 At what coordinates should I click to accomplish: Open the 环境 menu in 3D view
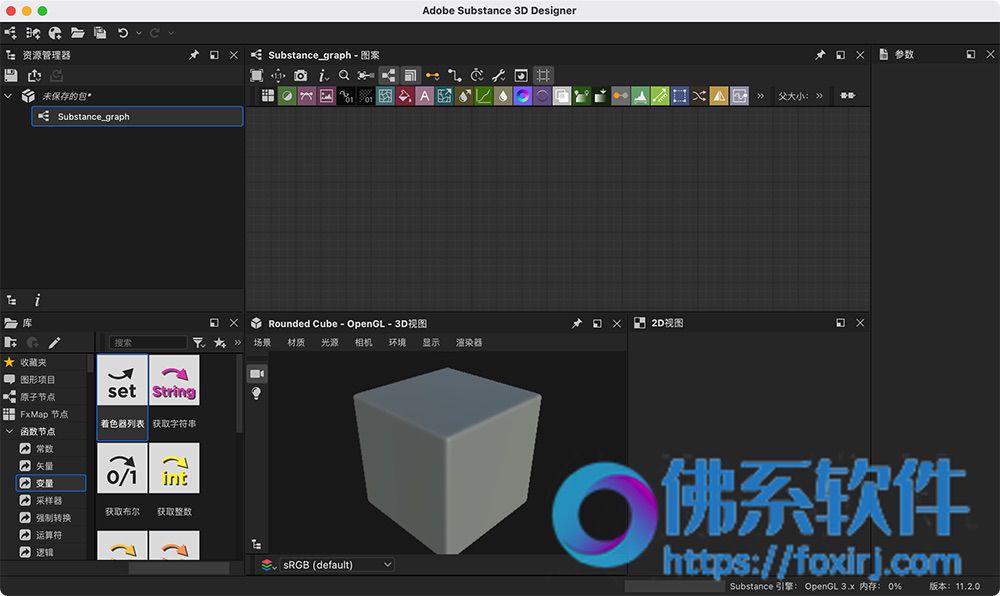click(x=397, y=342)
